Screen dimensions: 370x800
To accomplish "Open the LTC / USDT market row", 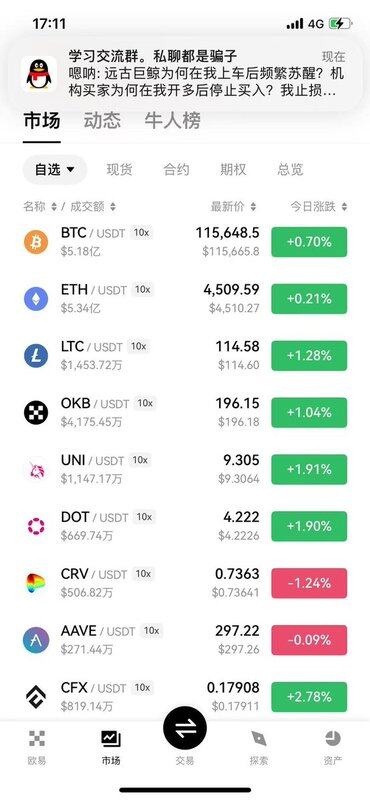I will tap(185, 356).
